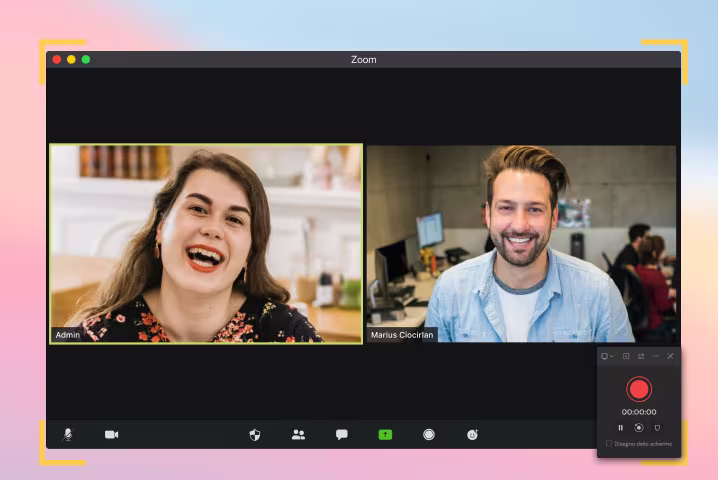Minimize the recorder panel
Screen dimensions: 718x480
point(656,356)
